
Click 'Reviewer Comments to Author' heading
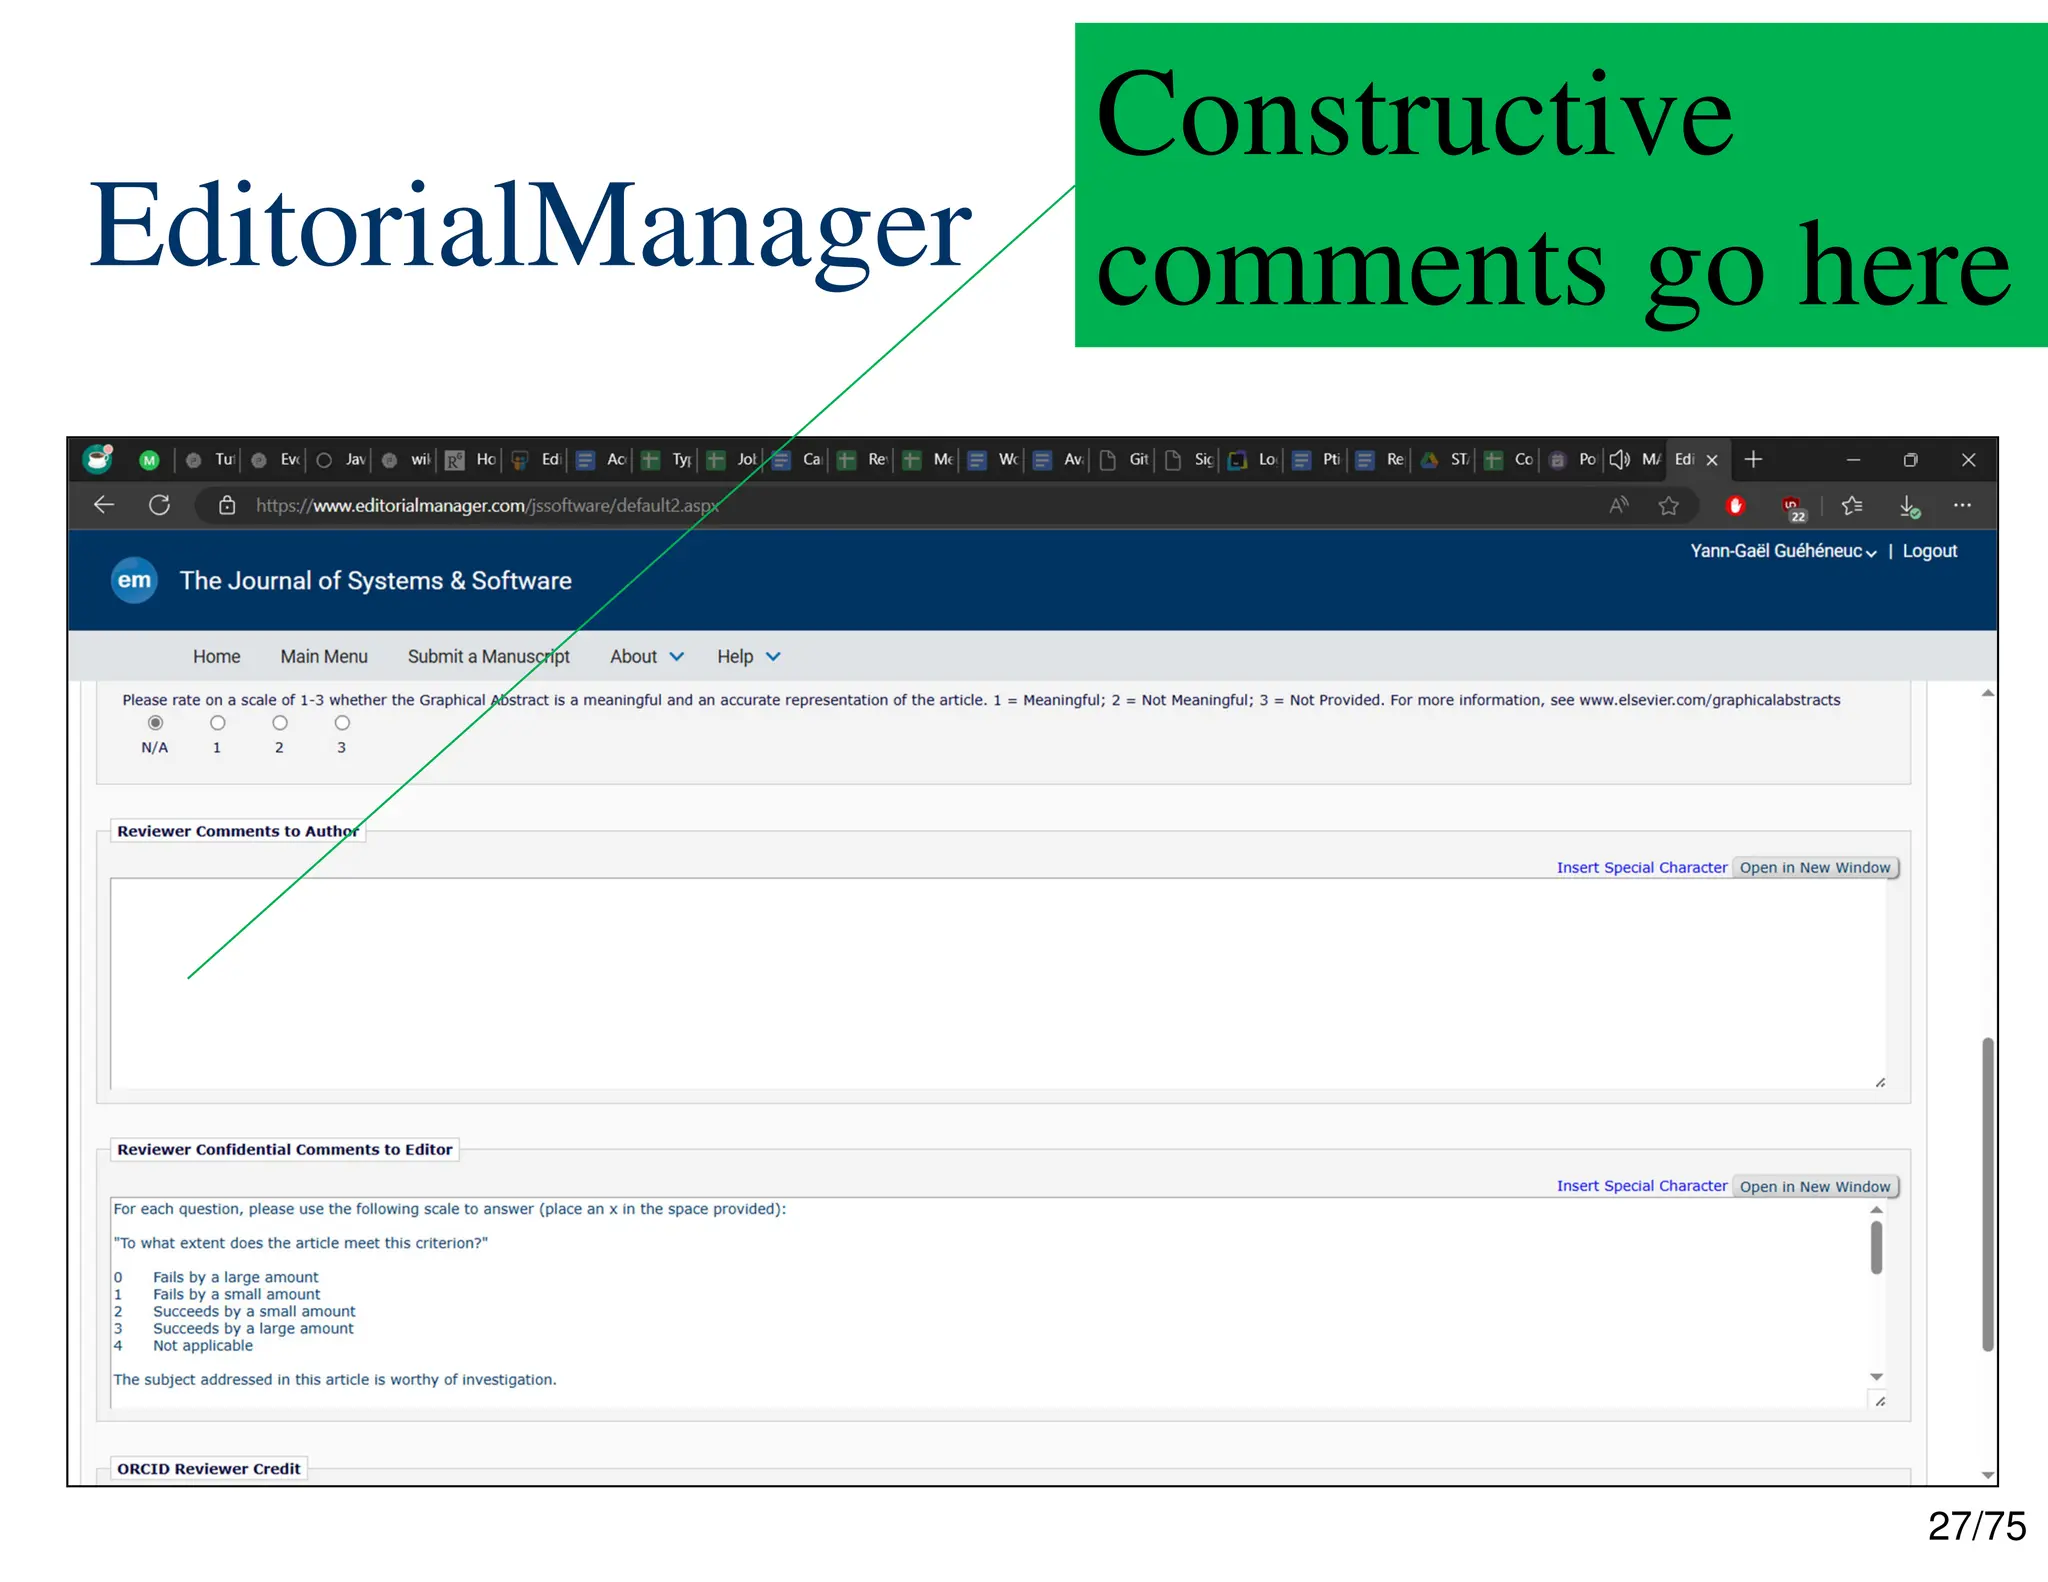[238, 831]
